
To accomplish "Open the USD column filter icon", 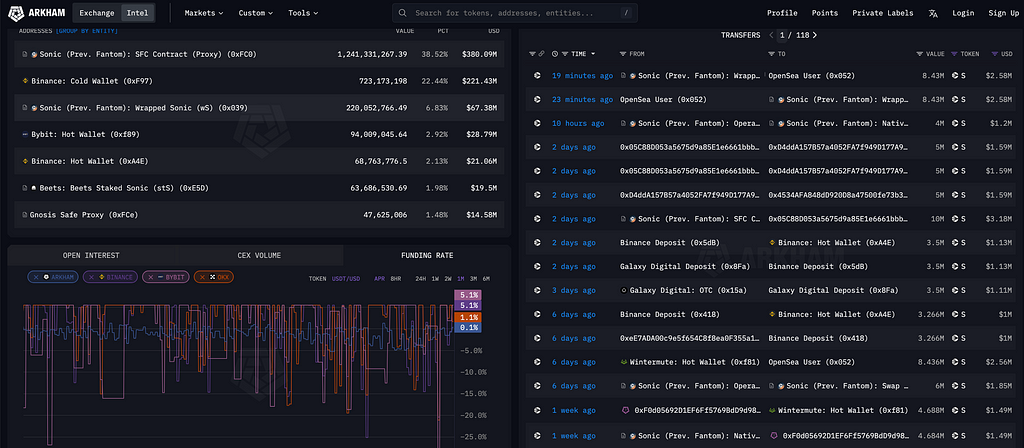I will 995,54.
